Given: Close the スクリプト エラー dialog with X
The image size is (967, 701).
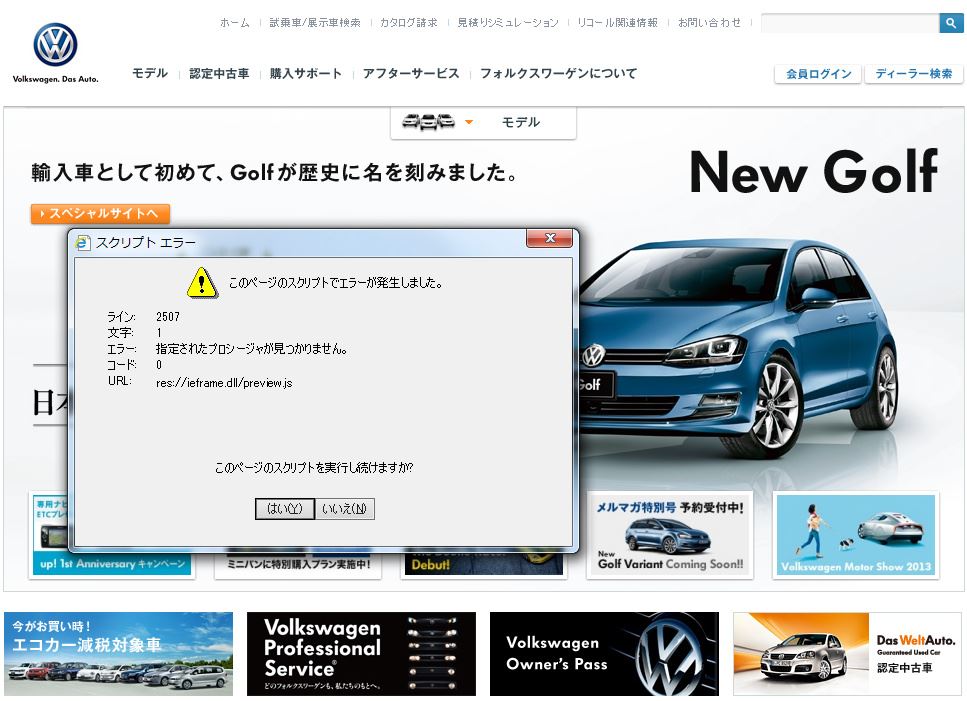Looking at the screenshot, I should tap(550, 238).
